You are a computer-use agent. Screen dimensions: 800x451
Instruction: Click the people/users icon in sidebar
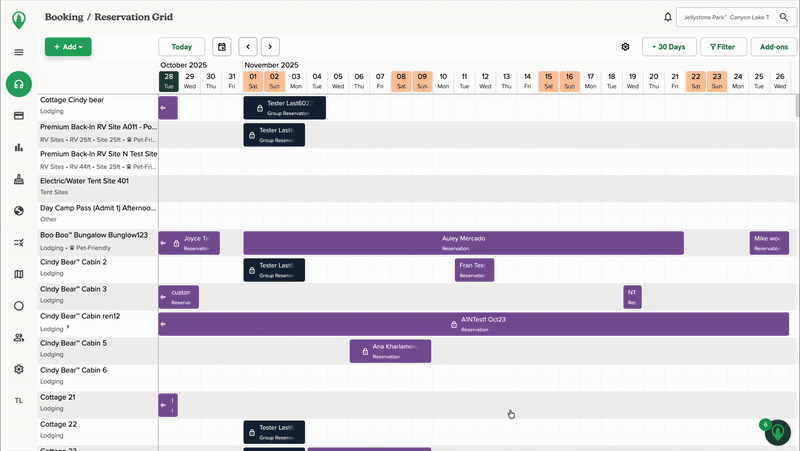click(18, 337)
